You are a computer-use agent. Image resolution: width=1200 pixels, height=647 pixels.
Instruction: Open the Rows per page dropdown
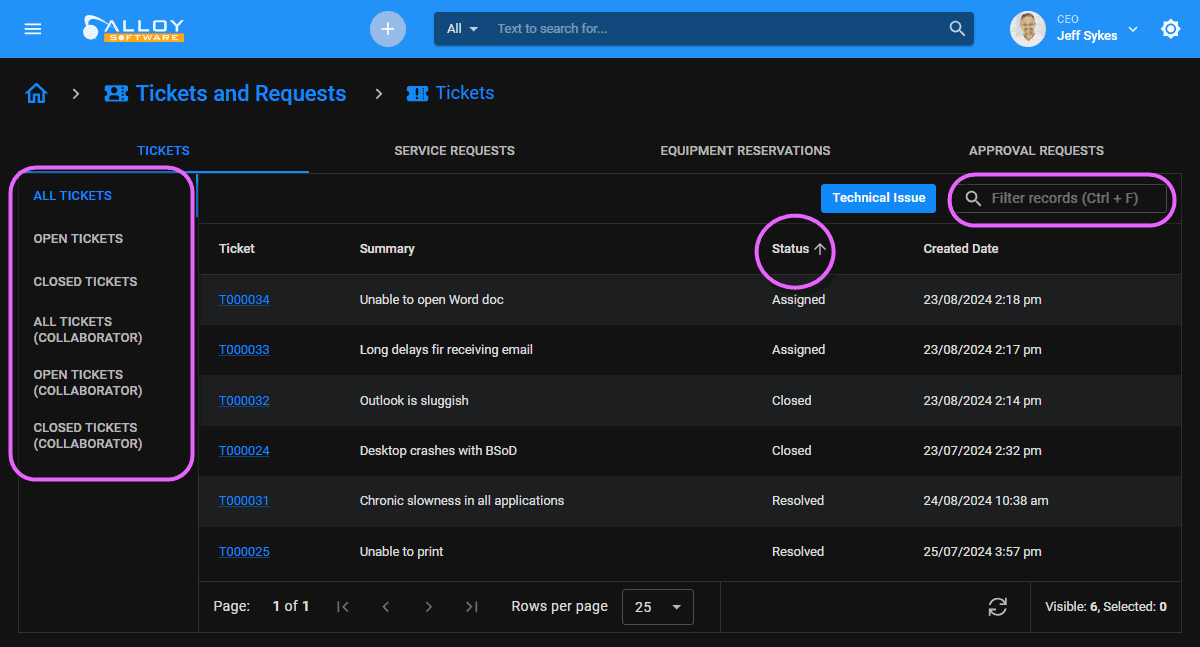pos(658,607)
